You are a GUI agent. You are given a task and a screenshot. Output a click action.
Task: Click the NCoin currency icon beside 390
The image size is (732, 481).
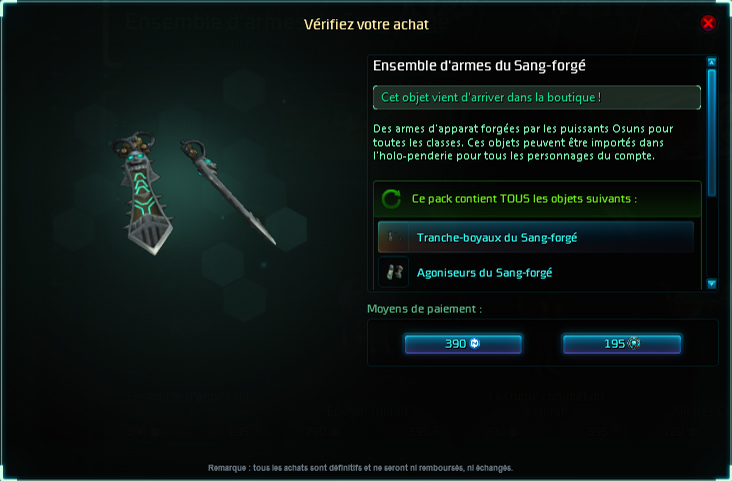(474, 344)
